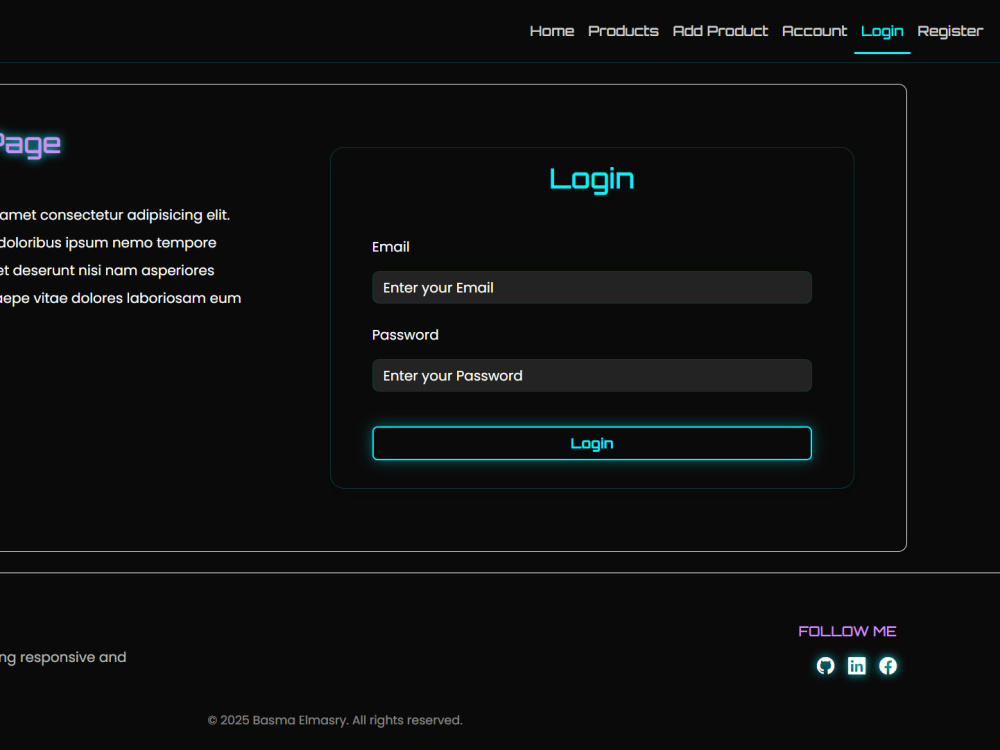Open the Facebook profile icon
The width and height of the screenshot is (1000, 750).
tap(888, 666)
